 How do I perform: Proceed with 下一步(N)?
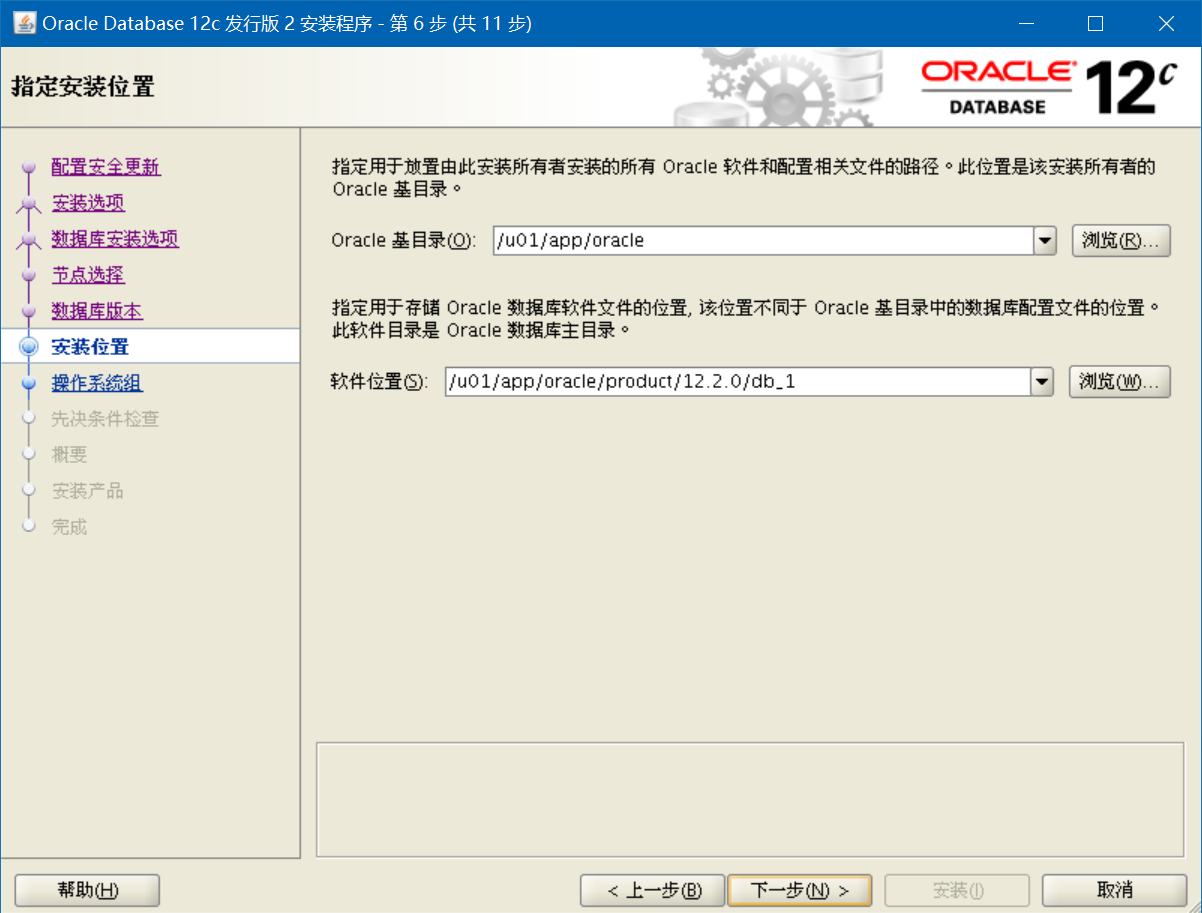[800, 890]
